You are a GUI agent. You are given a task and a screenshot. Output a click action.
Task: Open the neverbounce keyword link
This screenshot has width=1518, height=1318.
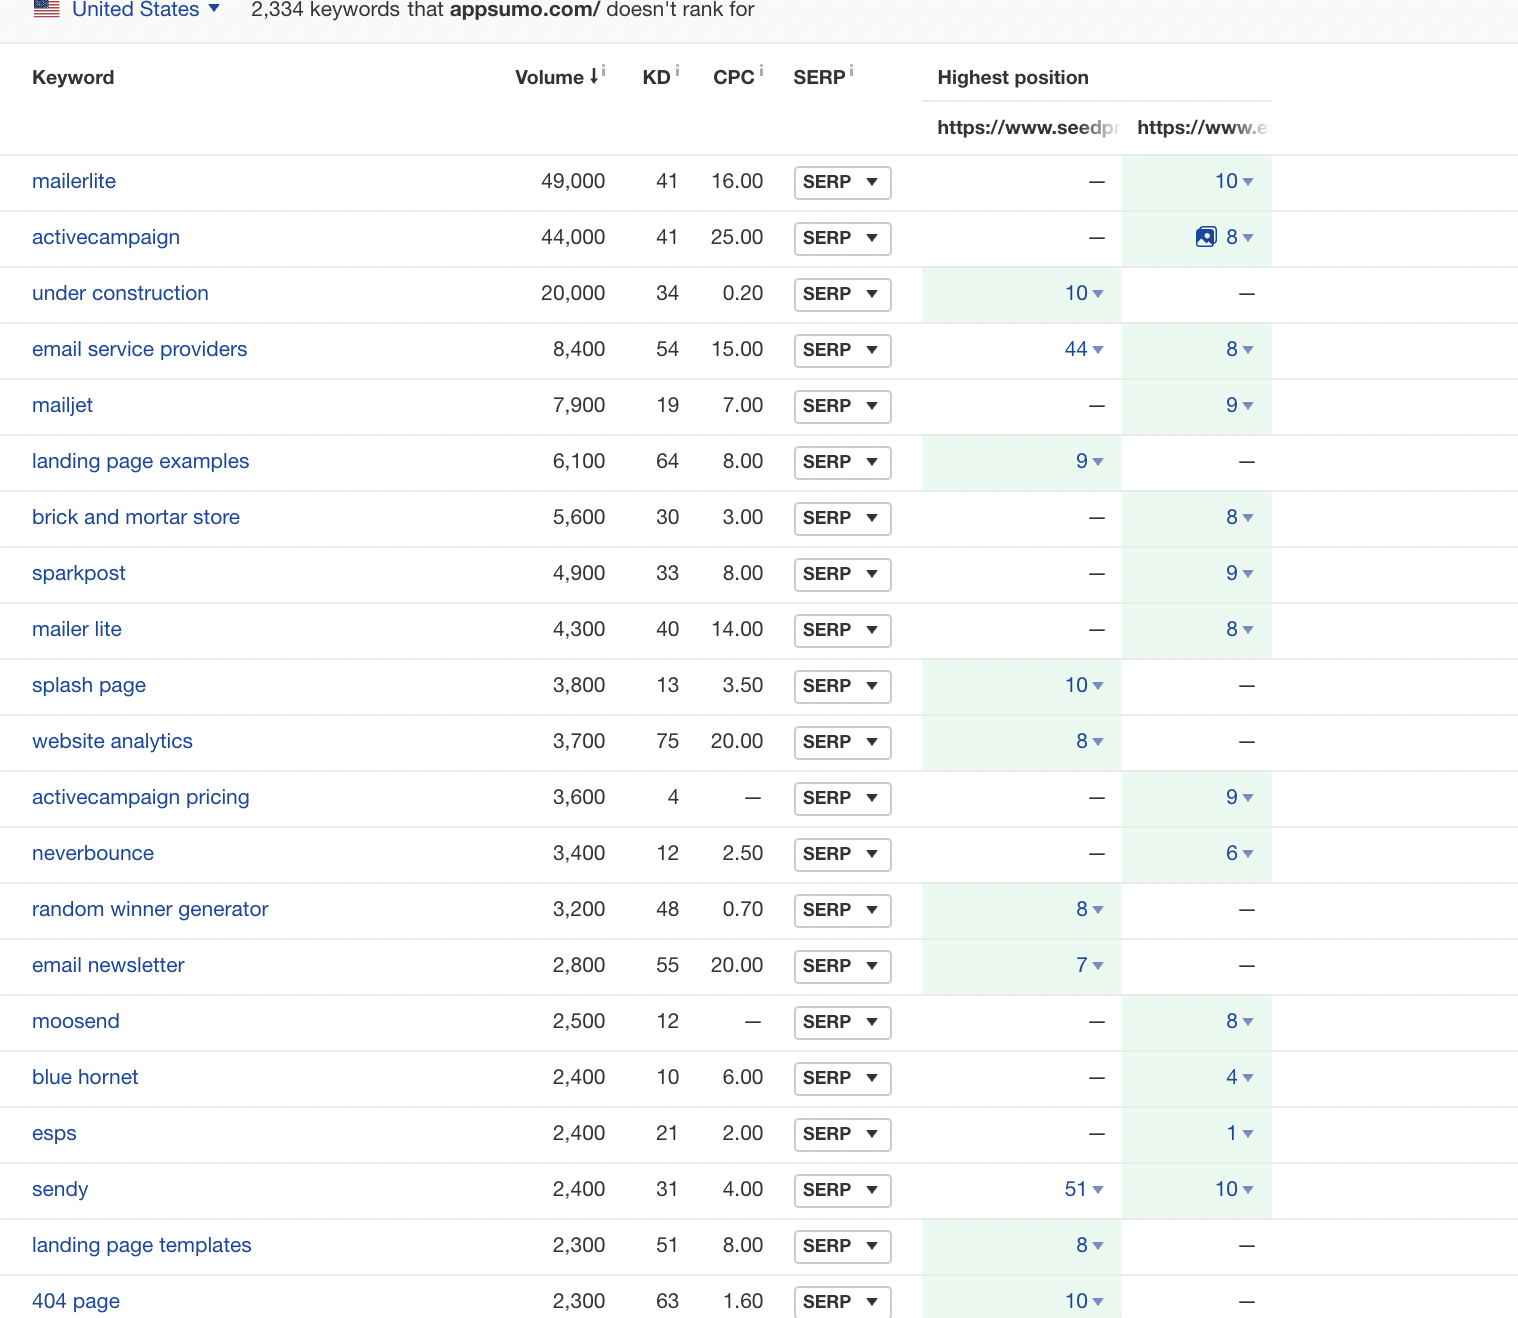pyautogui.click(x=93, y=853)
